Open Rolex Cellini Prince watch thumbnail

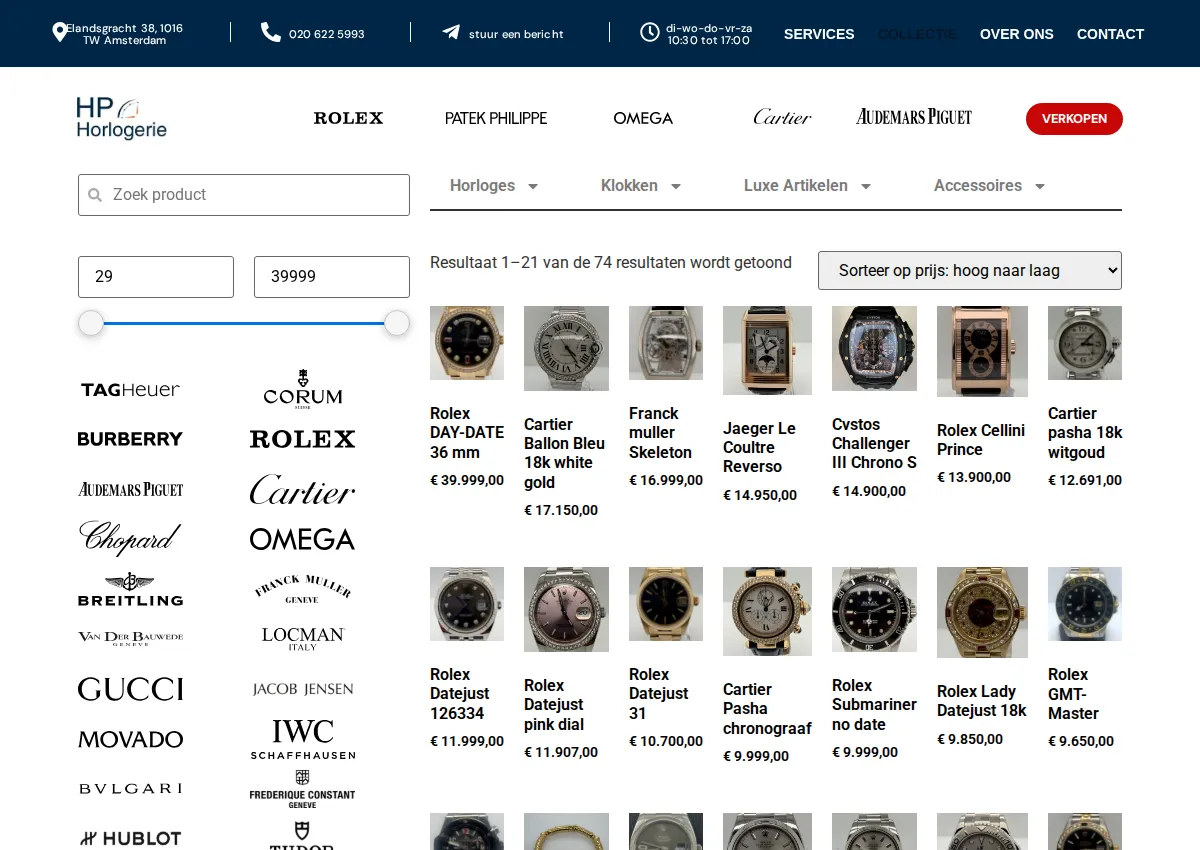coord(982,351)
